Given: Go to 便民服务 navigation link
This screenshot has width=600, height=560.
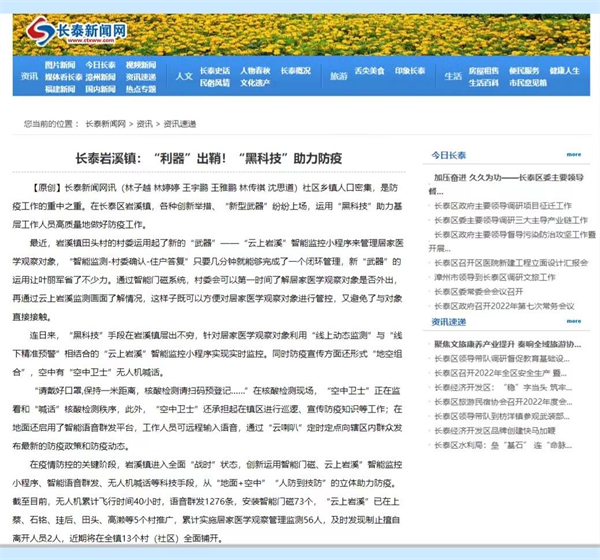Looking at the screenshot, I should (524, 71).
